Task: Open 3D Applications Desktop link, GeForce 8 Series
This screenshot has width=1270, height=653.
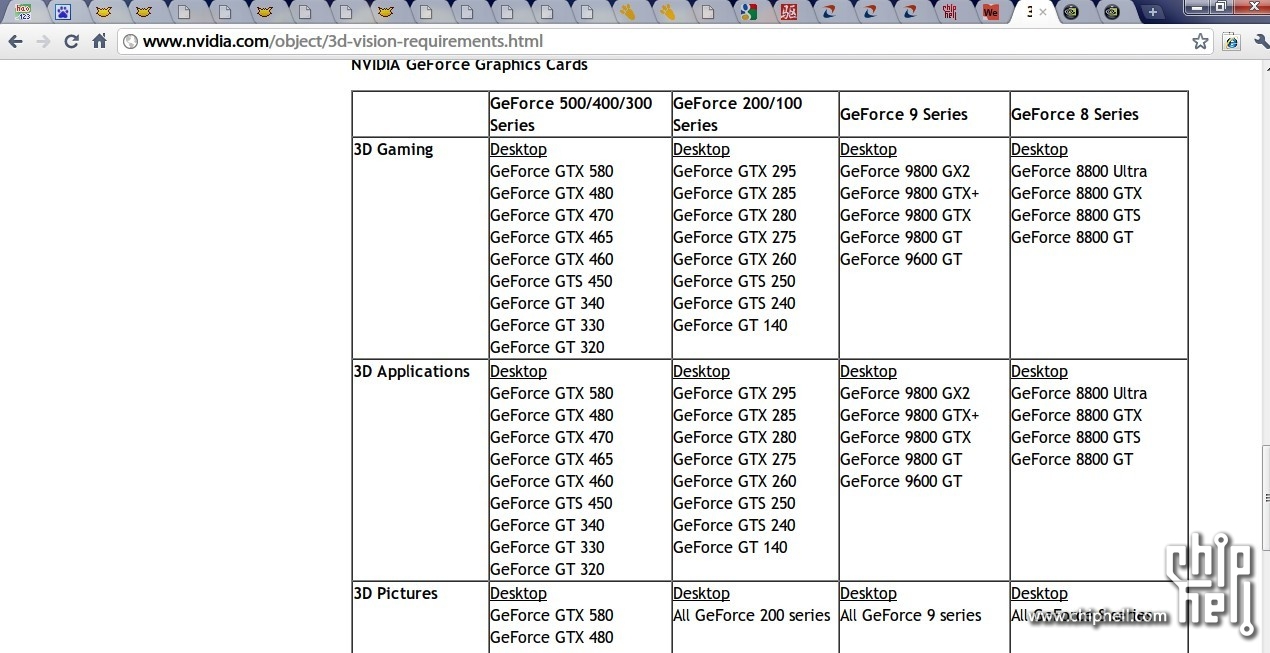Action: pyautogui.click(x=1039, y=371)
